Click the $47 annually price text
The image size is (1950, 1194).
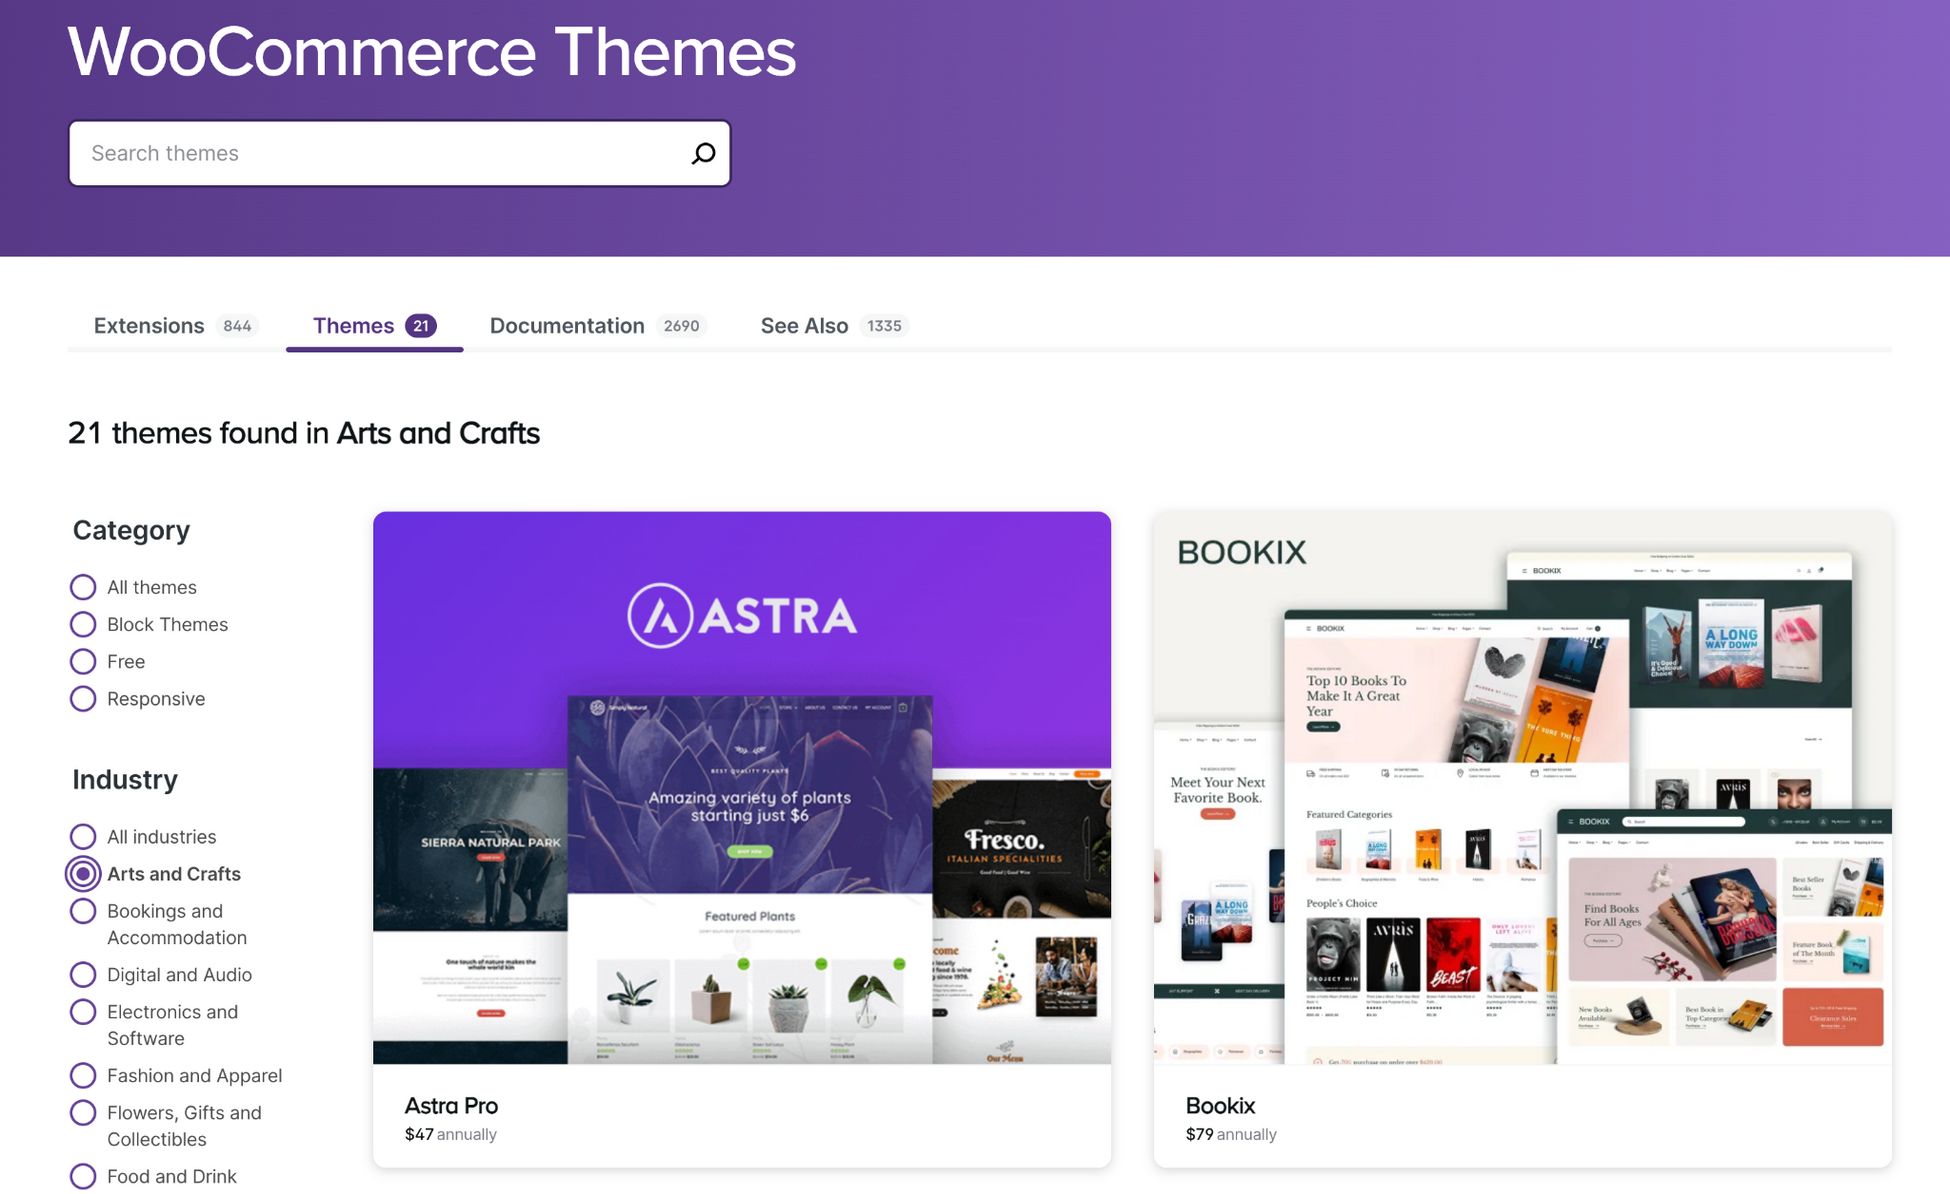click(450, 1134)
